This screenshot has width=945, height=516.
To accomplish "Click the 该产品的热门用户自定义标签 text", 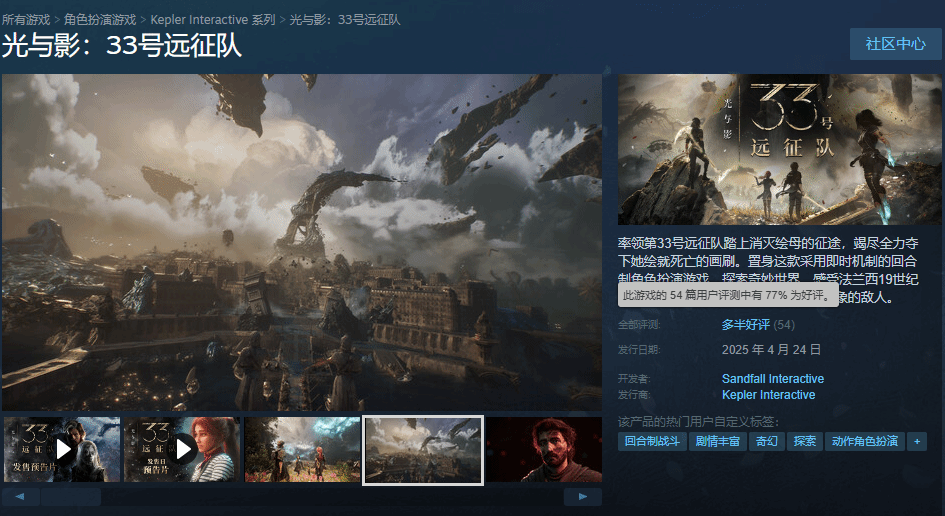I will (x=699, y=421).
